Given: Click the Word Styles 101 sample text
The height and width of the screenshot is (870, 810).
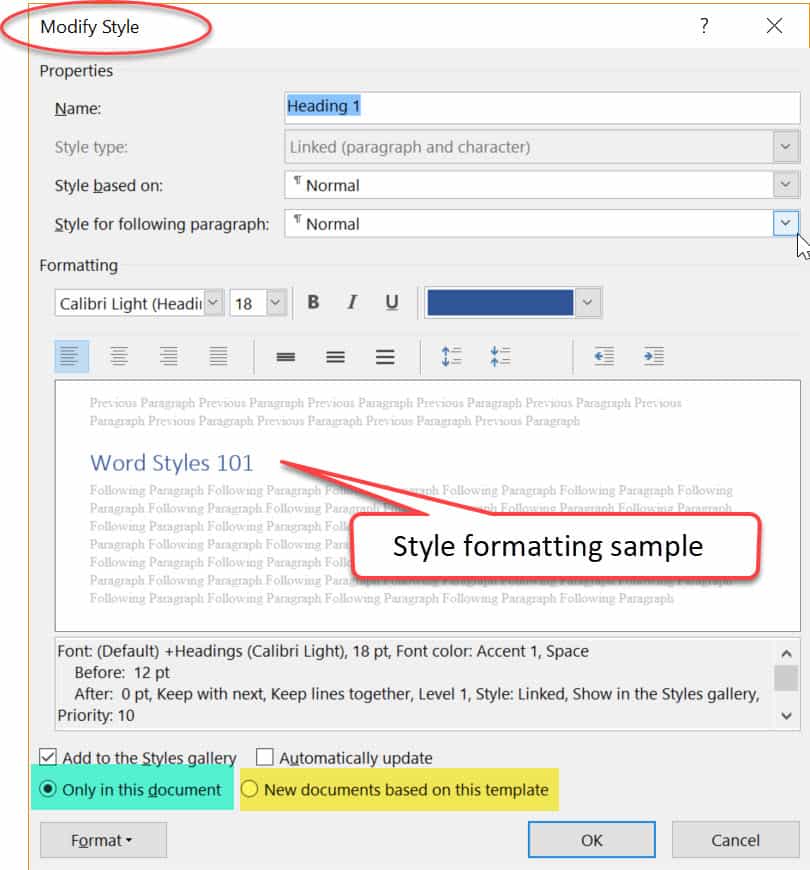Looking at the screenshot, I should 171,463.
